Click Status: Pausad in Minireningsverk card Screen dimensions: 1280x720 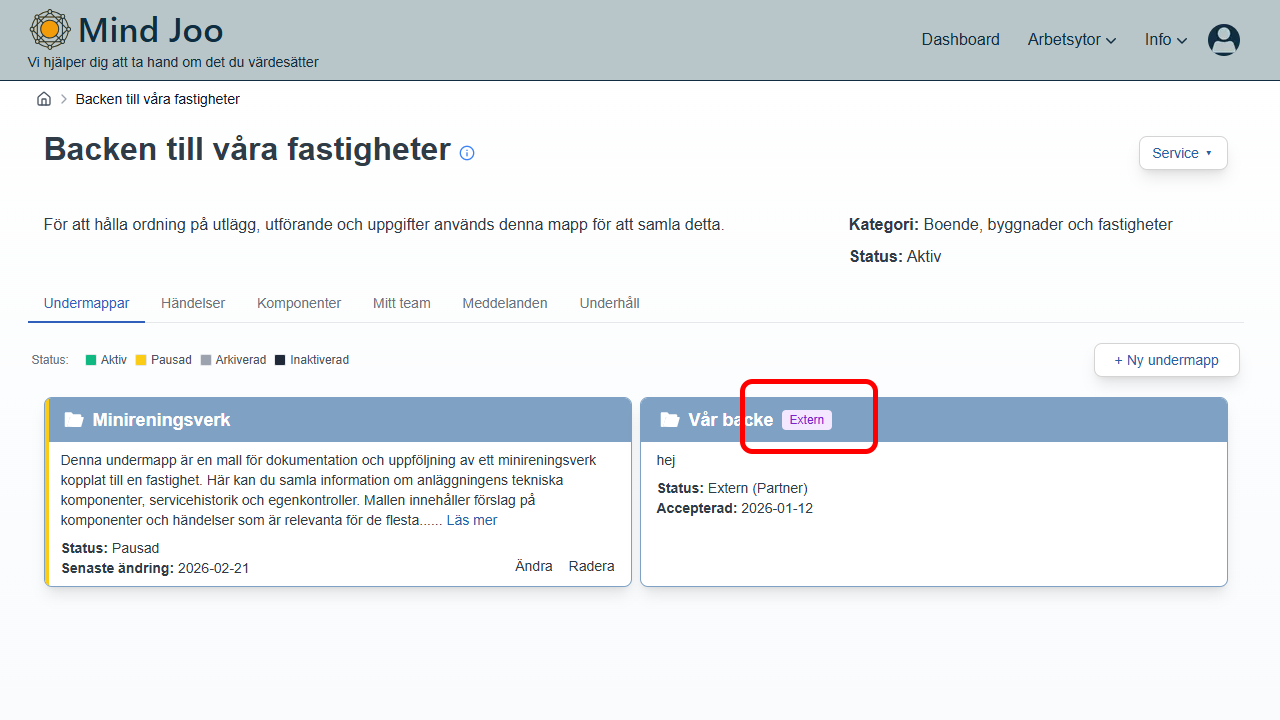pyautogui.click(x=110, y=548)
